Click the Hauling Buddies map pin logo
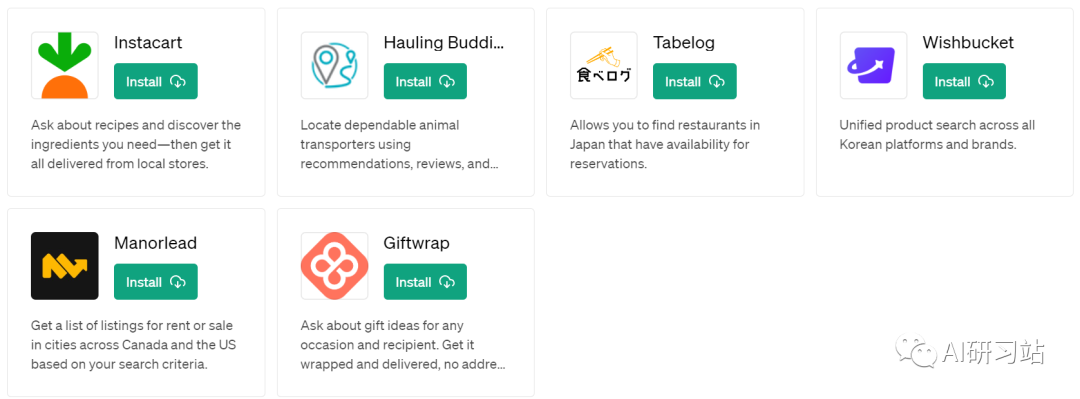The image size is (1080, 399). pyautogui.click(x=334, y=65)
